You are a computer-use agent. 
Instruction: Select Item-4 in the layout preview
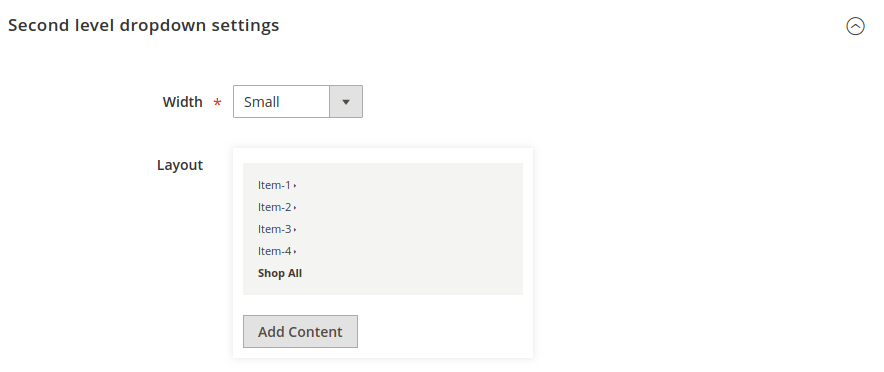[274, 251]
